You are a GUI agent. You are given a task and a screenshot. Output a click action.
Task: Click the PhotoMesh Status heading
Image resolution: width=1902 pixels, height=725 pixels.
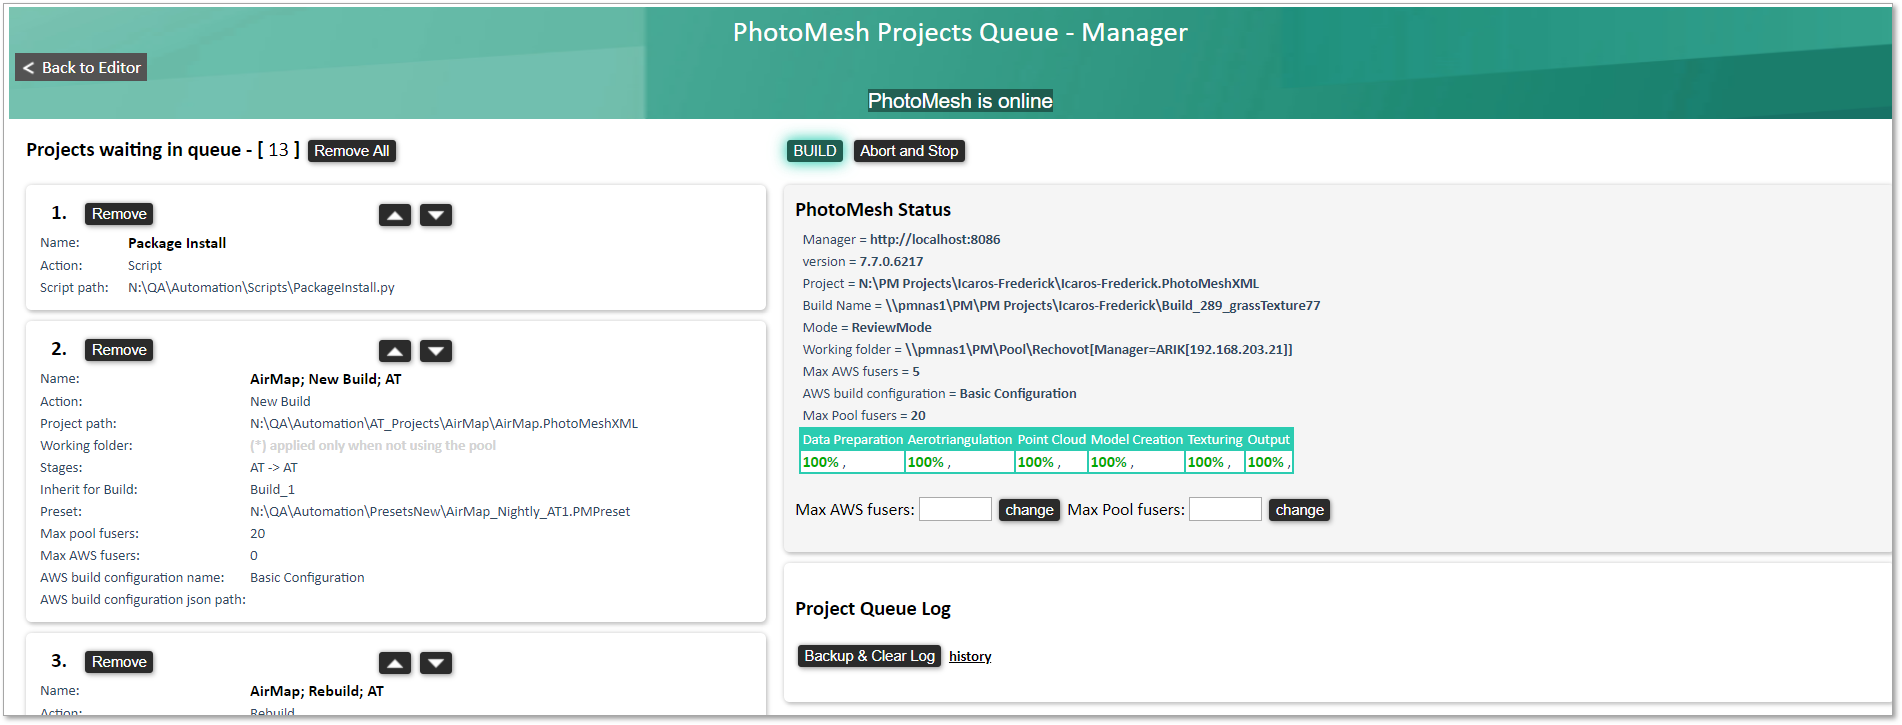[873, 209]
